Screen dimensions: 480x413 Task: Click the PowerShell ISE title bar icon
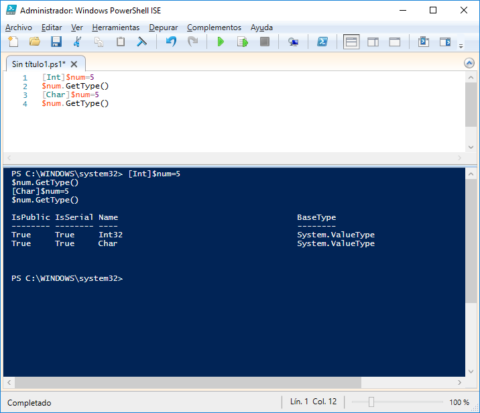(x=11, y=10)
